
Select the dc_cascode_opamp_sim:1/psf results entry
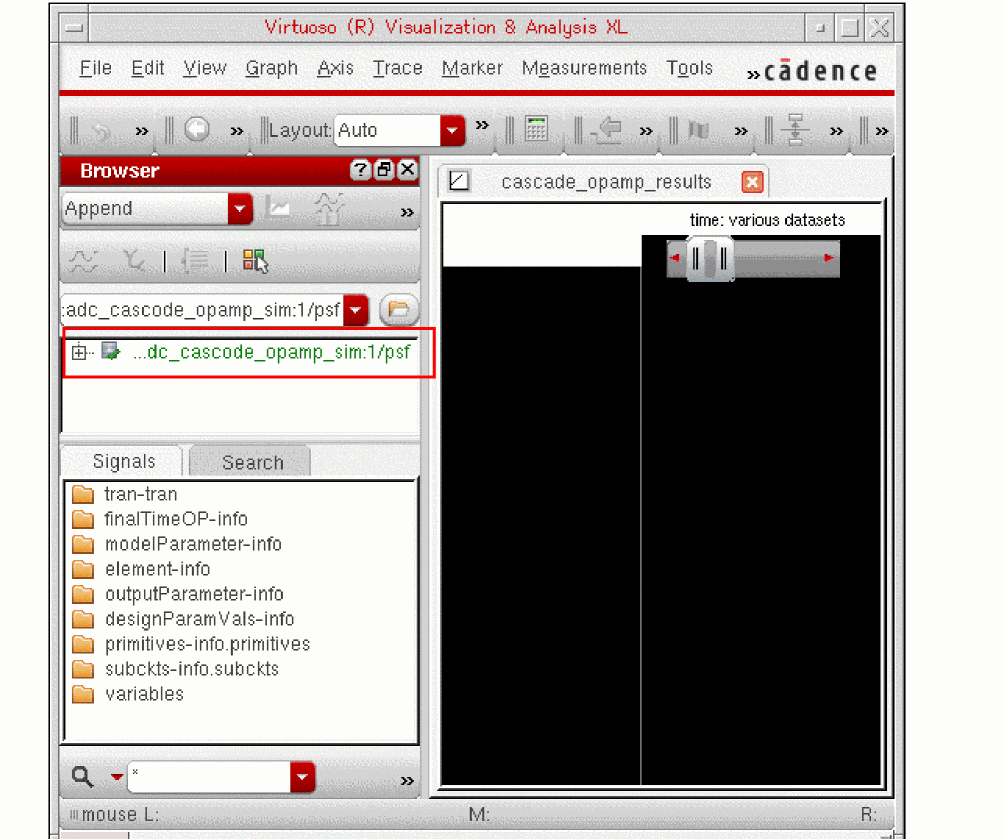[x=271, y=352]
